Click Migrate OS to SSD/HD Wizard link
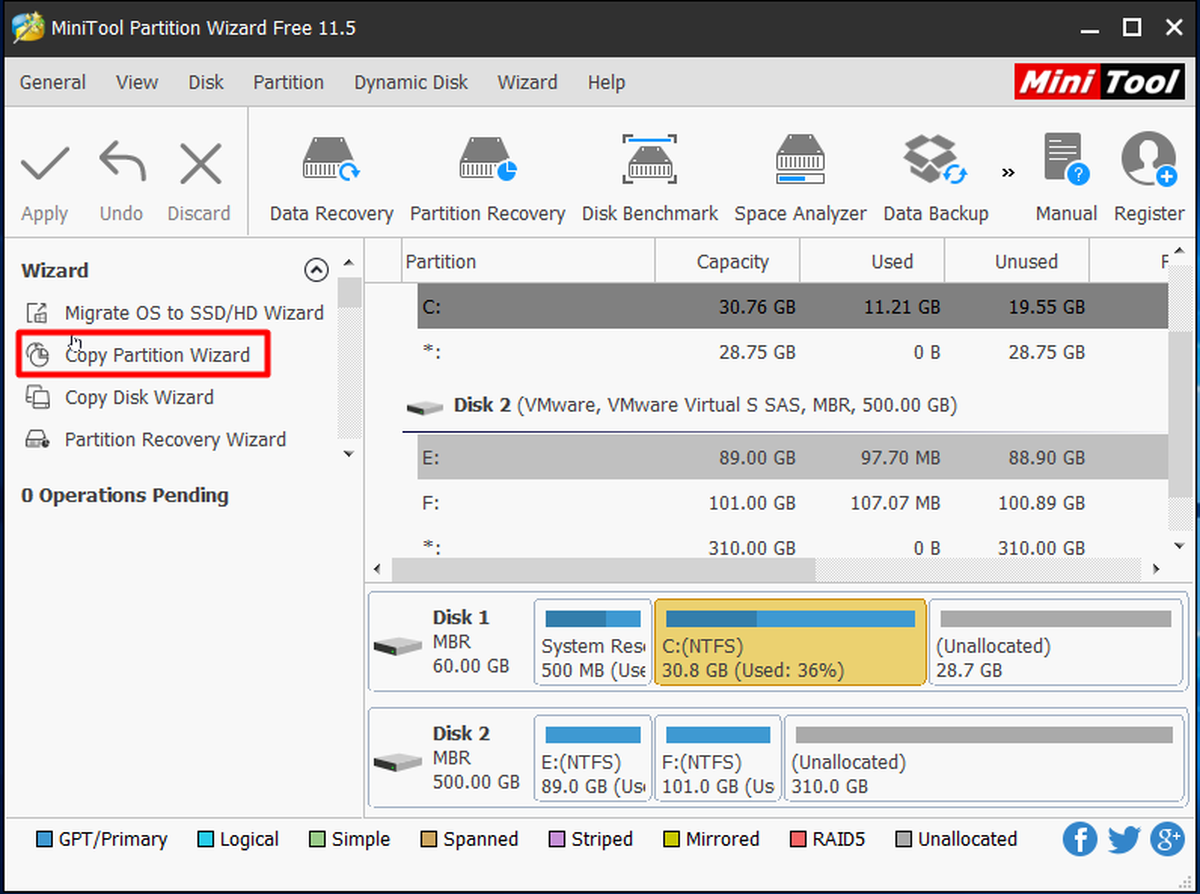 194,313
